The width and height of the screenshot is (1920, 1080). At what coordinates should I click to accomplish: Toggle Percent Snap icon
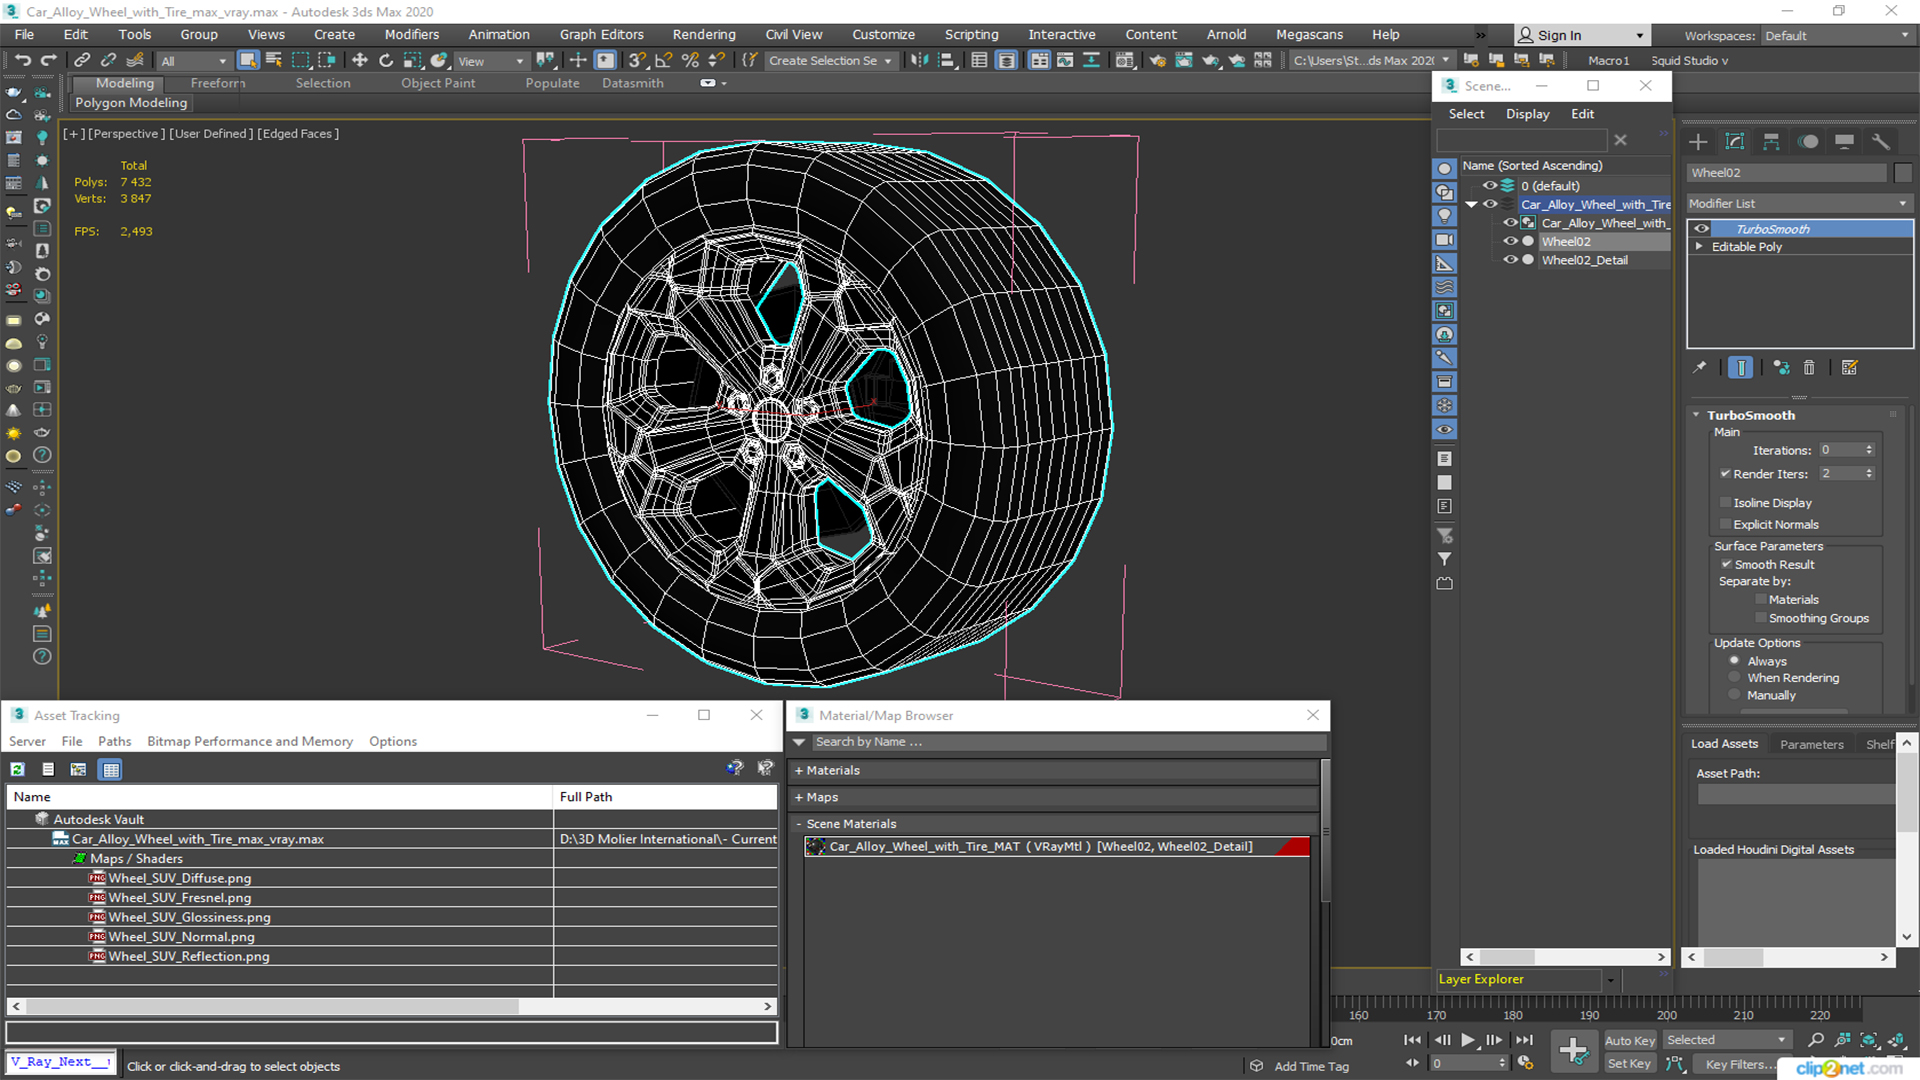tap(689, 60)
